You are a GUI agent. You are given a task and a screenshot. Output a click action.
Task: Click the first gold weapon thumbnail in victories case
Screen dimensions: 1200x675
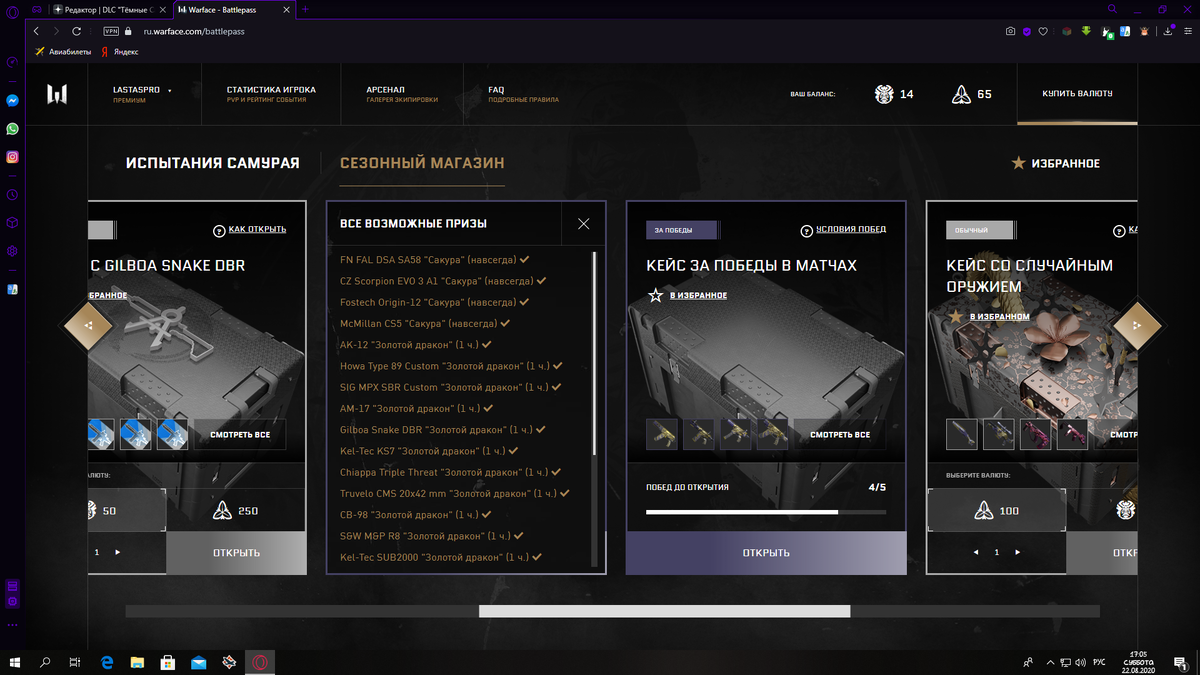(662, 434)
